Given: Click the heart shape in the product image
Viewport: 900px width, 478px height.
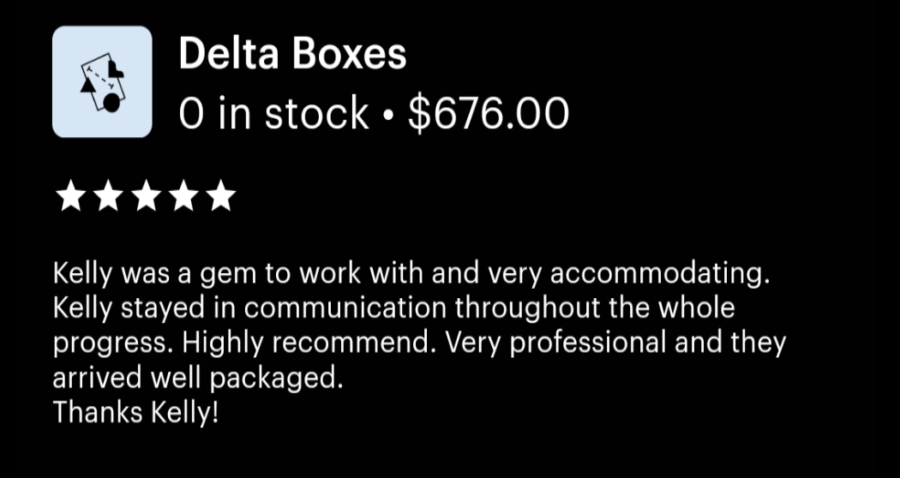Looking at the screenshot, I should coord(114,70).
